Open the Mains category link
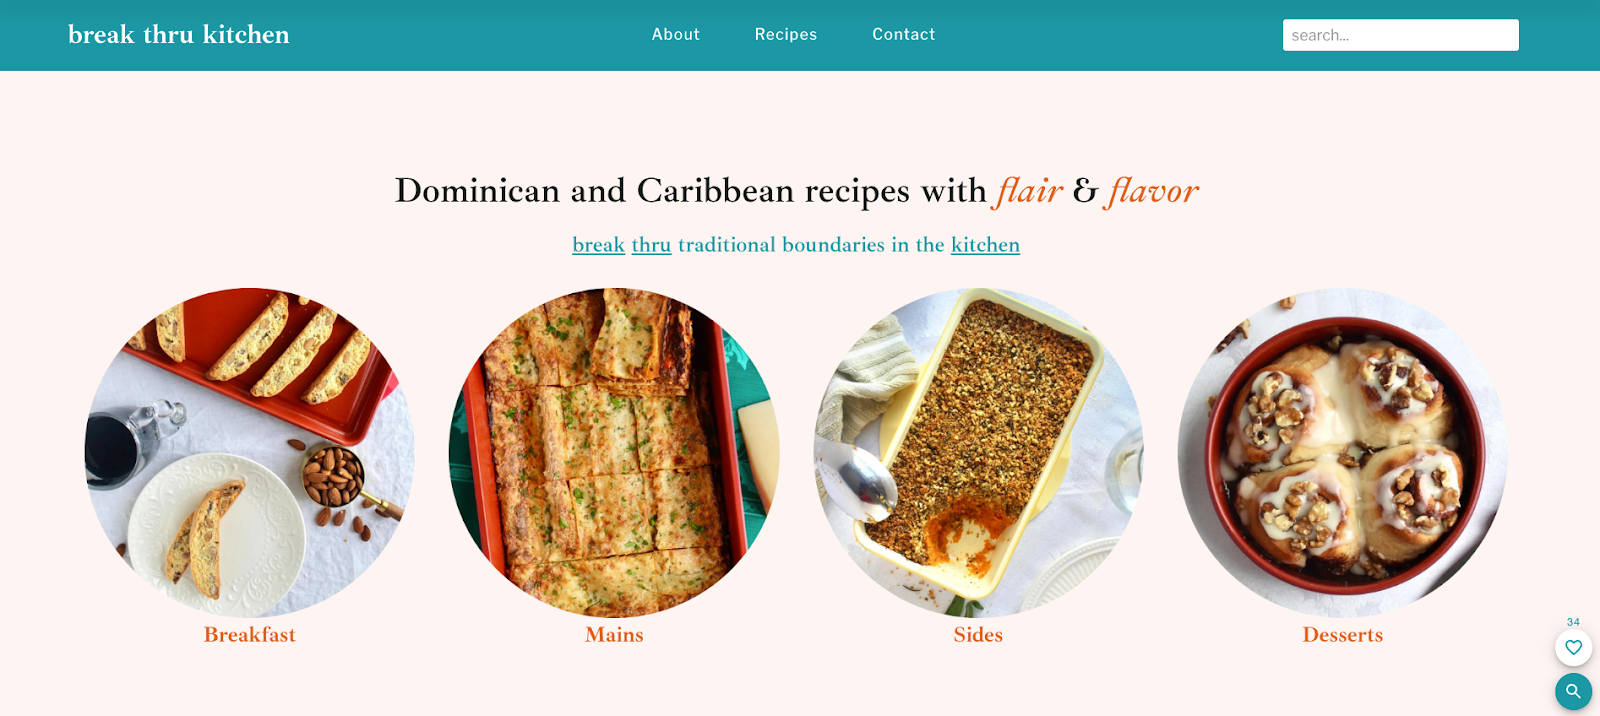Screen dimensions: 1600x716 614,635
